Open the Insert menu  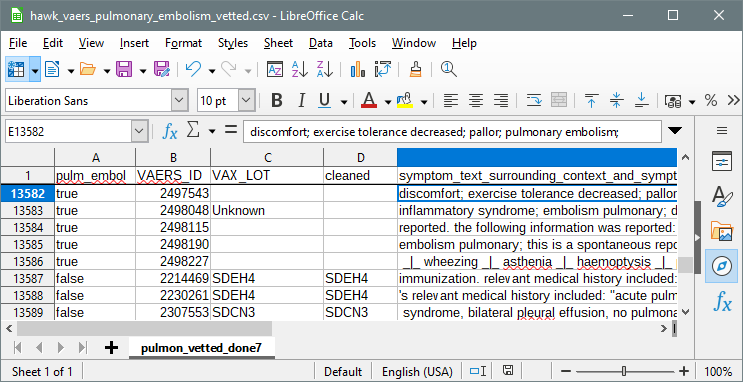(134, 43)
